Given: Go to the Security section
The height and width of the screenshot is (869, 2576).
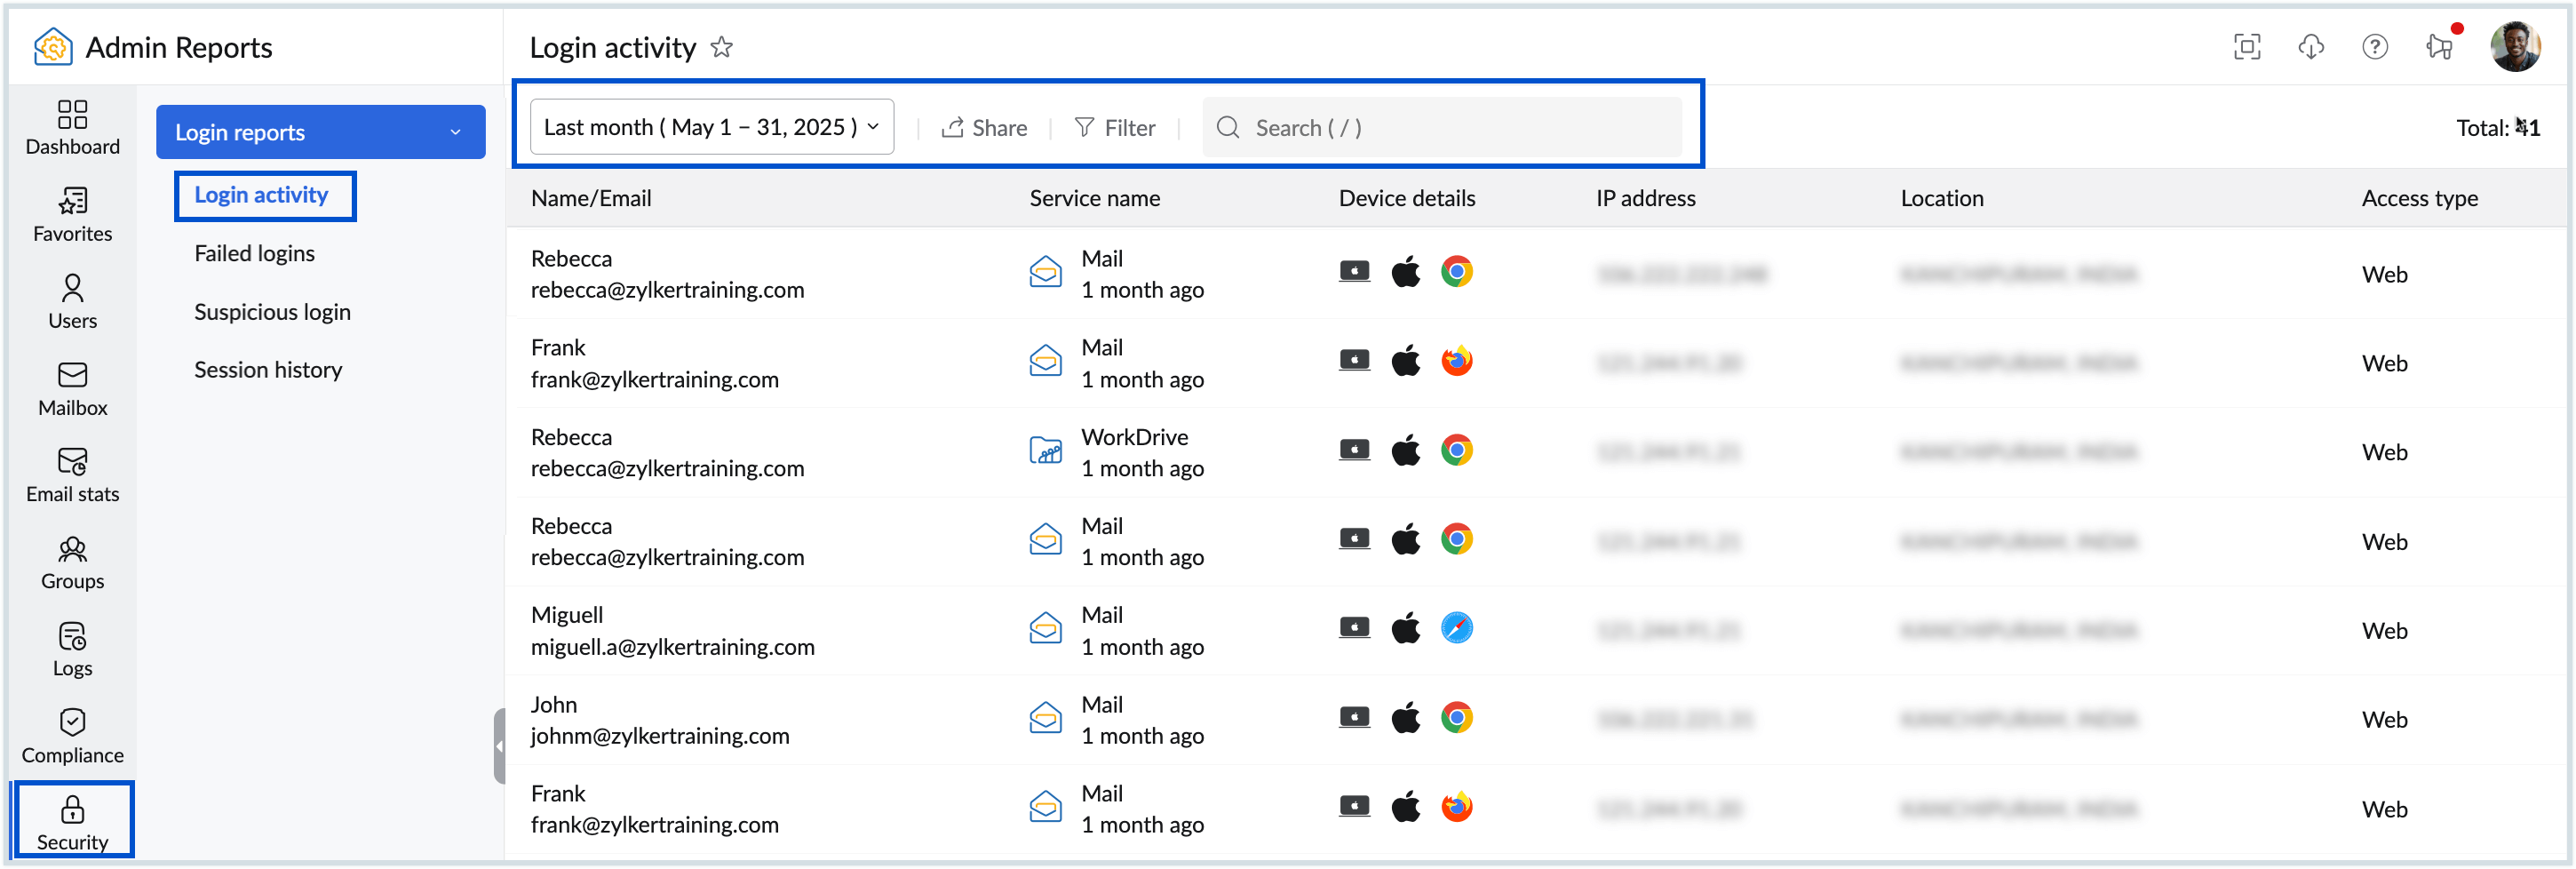Looking at the screenshot, I should (71, 820).
